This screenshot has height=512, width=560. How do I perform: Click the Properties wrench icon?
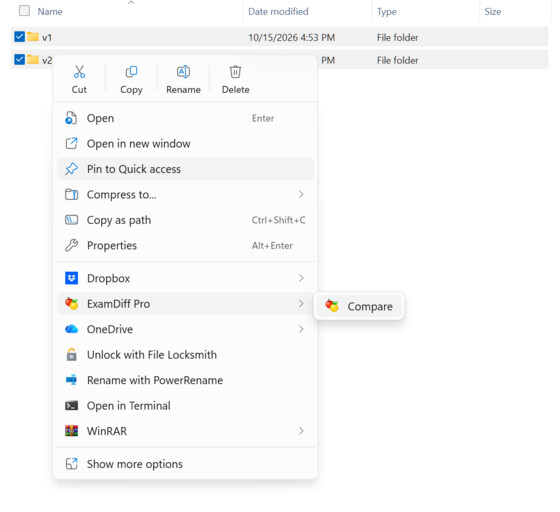(x=71, y=245)
